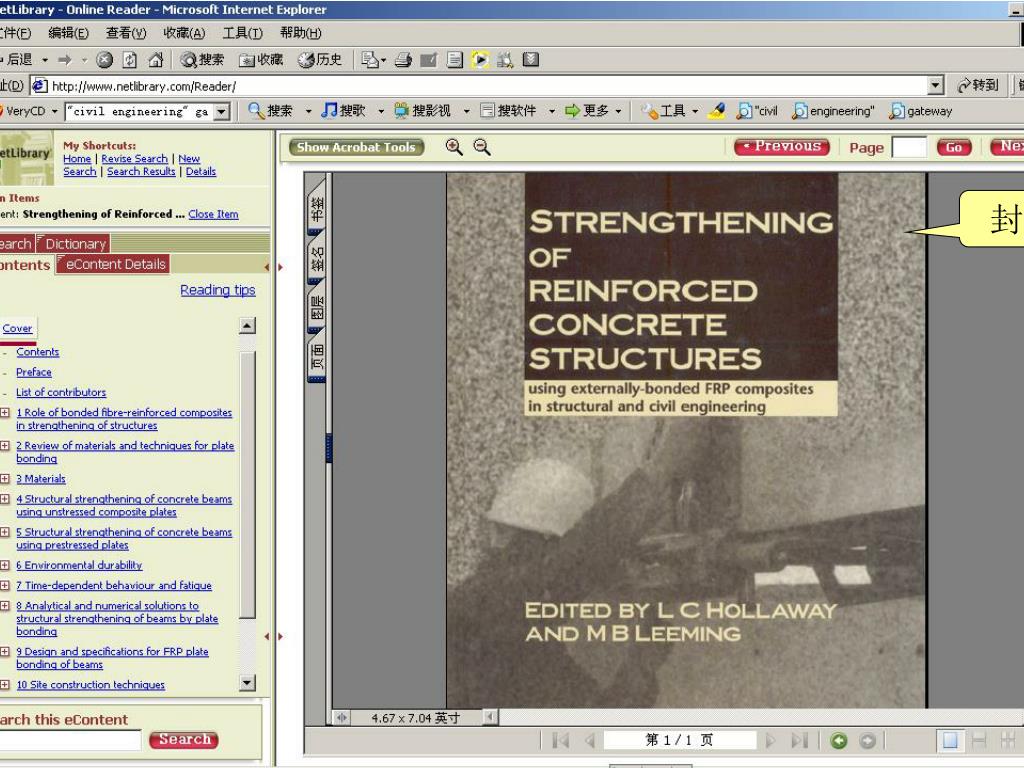The image size is (1024, 768).
Task: Open the 页面 pages side tab
Action: pos(317,358)
